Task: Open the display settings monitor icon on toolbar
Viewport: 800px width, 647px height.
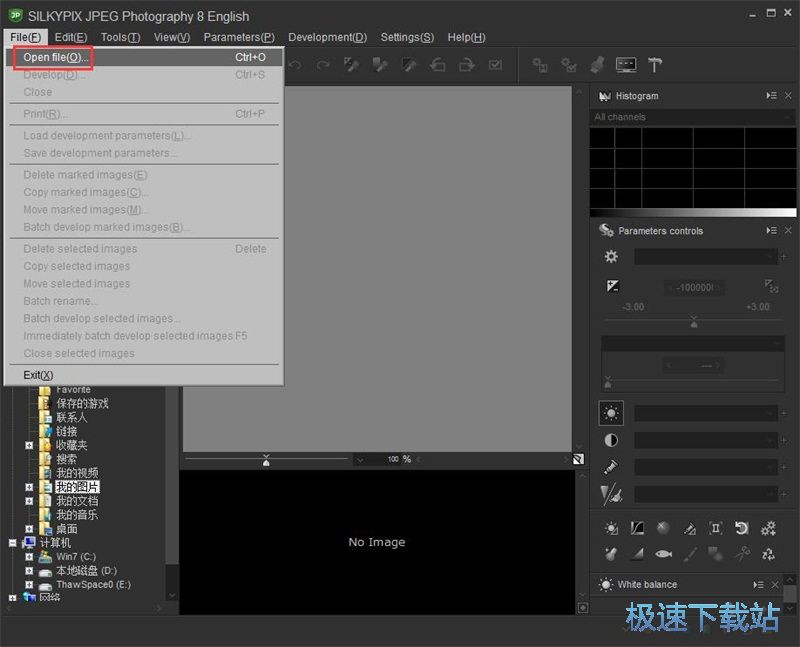Action: coord(626,65)
